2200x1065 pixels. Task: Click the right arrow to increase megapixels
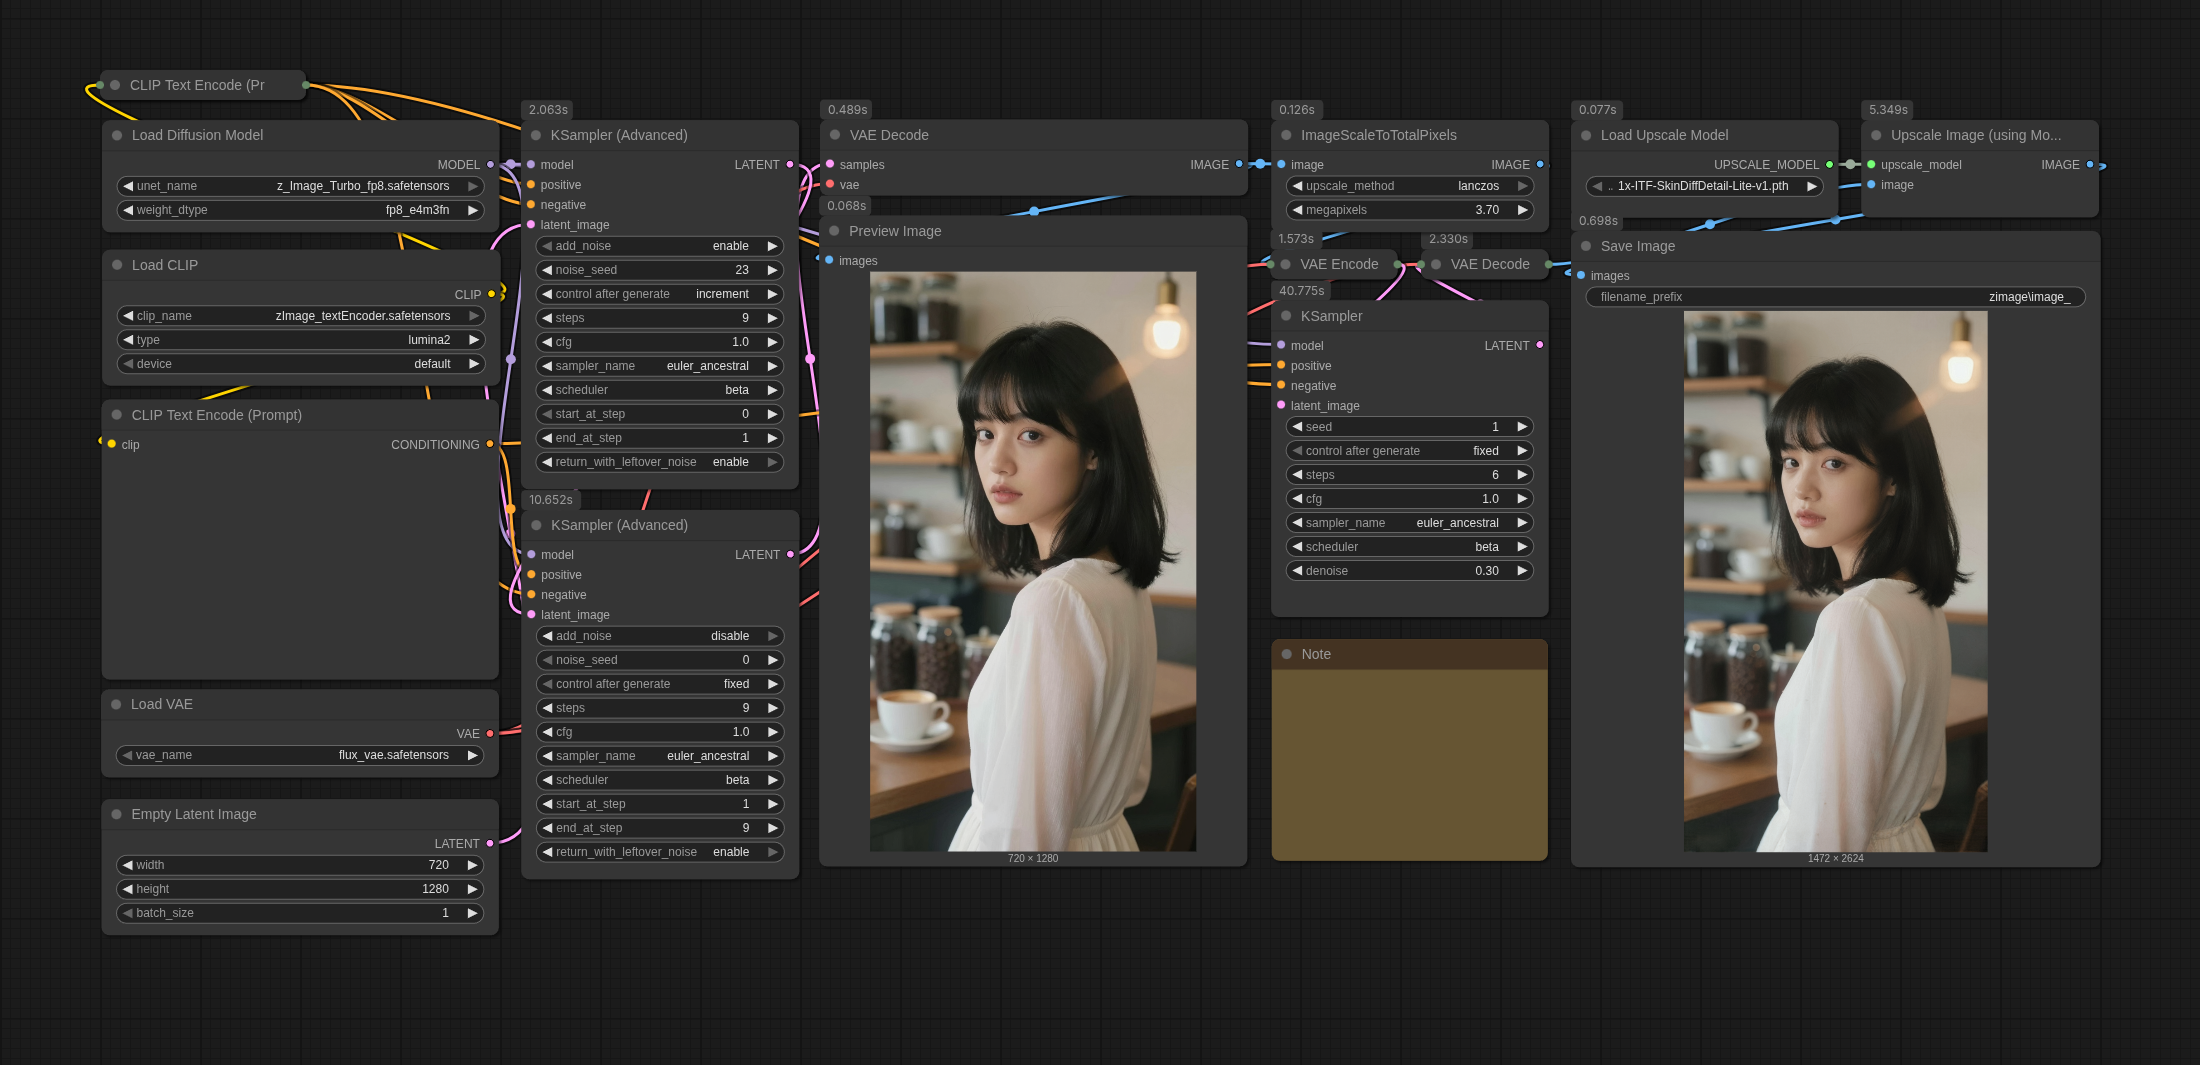1522,210
